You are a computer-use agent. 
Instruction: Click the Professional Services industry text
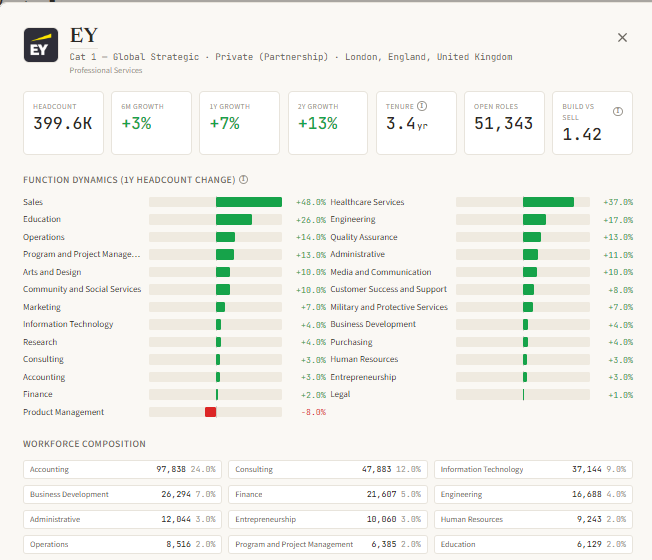tap(106, 70)
